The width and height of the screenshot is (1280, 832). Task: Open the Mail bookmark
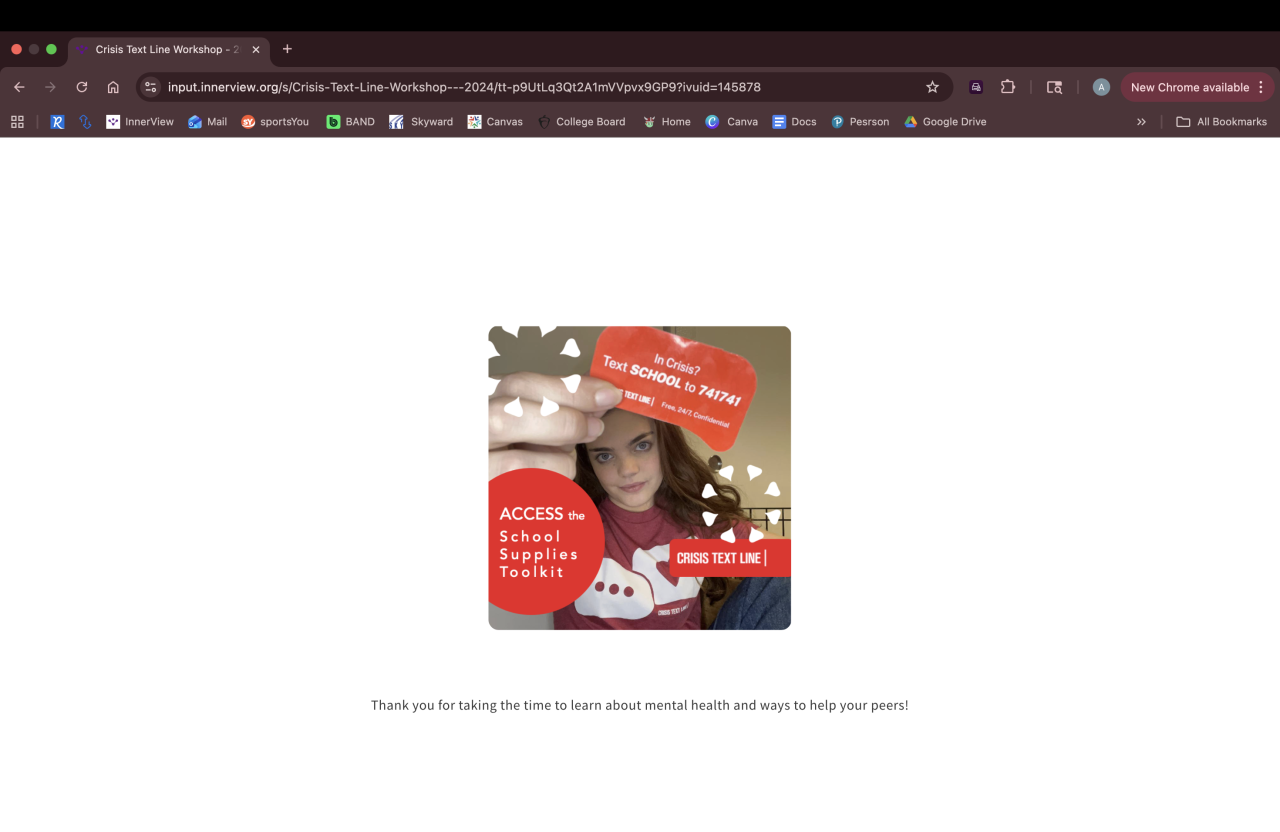tap(208, 122)
